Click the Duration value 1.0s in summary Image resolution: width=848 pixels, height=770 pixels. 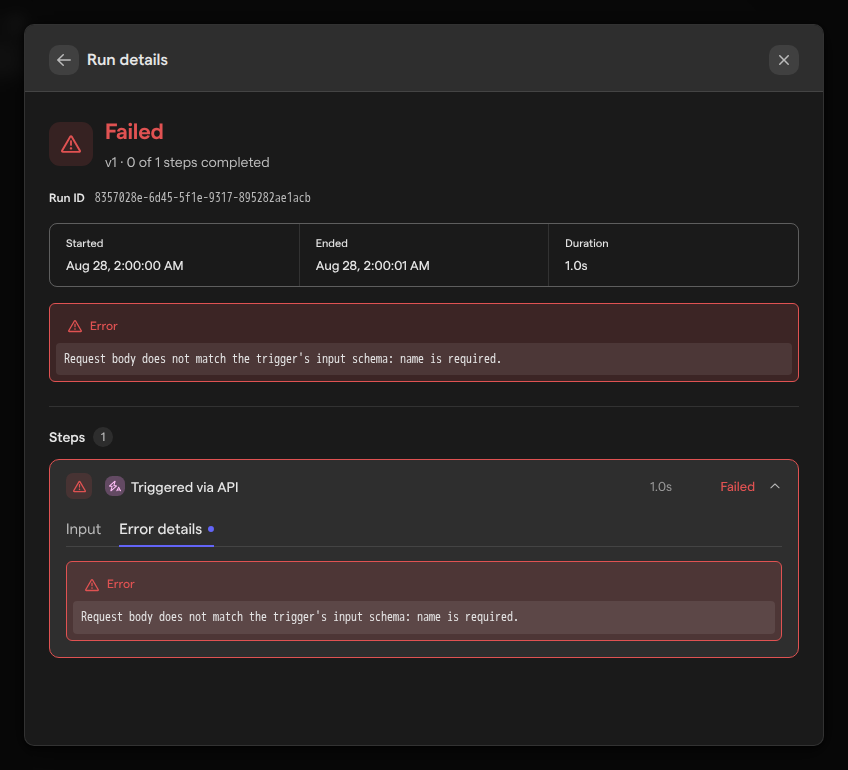click(576, 266)
